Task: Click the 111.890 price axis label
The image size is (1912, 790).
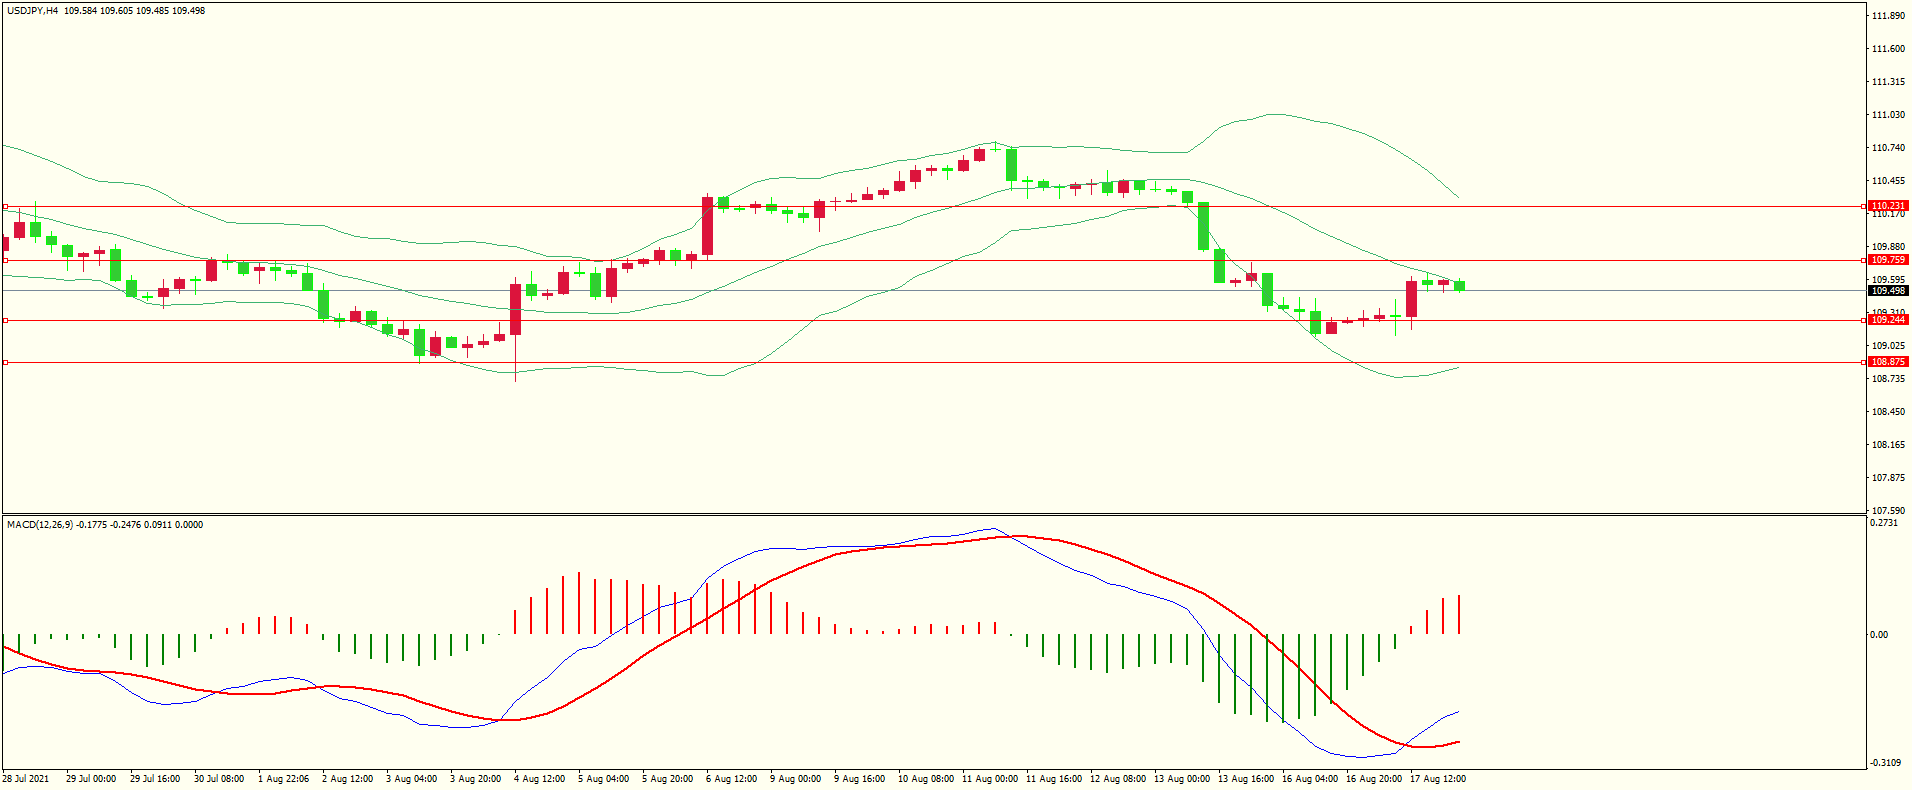Action: [1888, 16]
